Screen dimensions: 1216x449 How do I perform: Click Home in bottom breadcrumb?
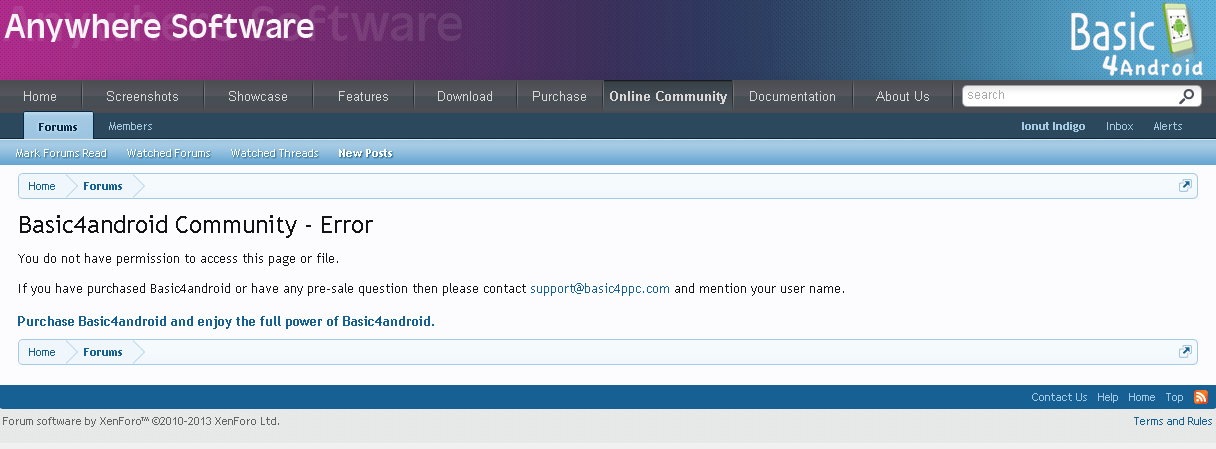click(42, 352)
